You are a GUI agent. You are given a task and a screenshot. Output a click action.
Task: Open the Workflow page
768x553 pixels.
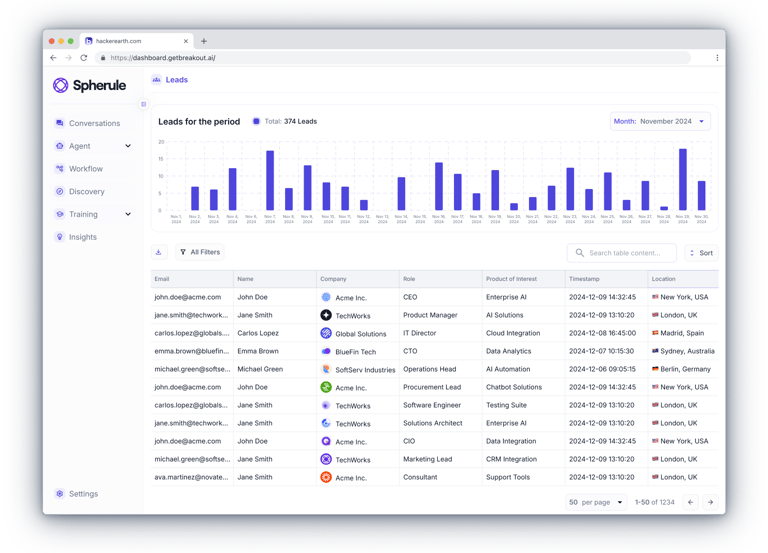86,168
